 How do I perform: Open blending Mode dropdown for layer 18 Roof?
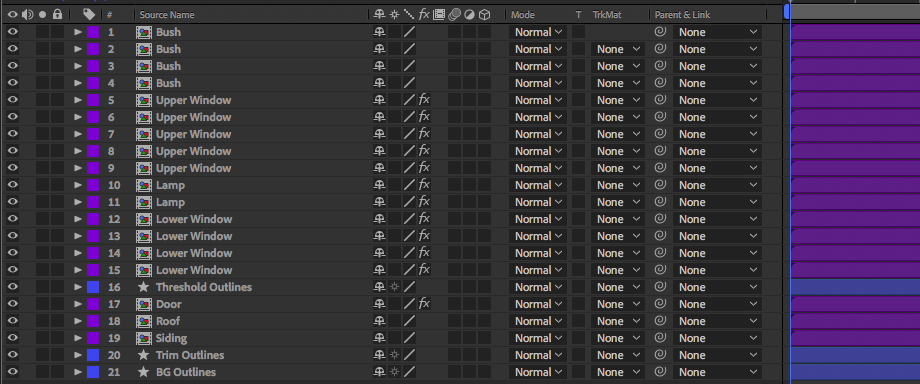538,321
